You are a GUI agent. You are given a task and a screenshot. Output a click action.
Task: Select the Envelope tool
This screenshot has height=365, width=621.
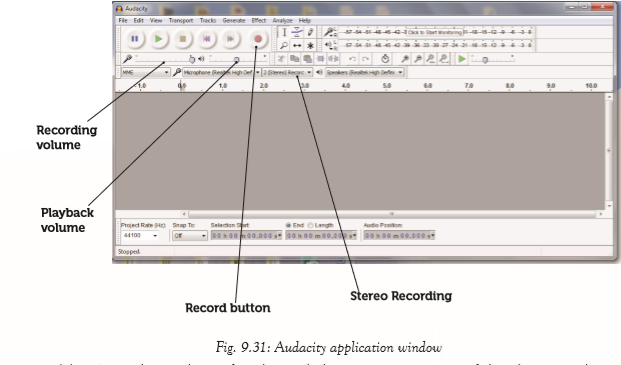297,32
